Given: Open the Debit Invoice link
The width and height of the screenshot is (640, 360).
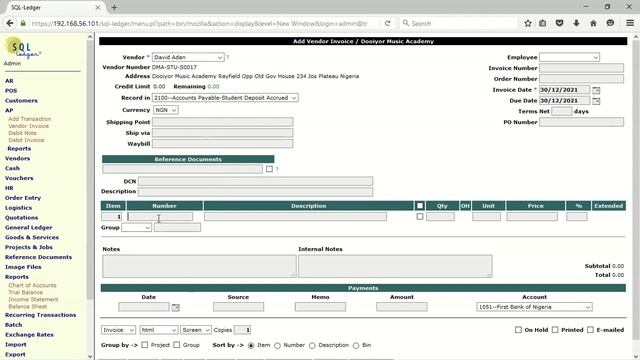Looking at the screenshot, I should point(26,140).
